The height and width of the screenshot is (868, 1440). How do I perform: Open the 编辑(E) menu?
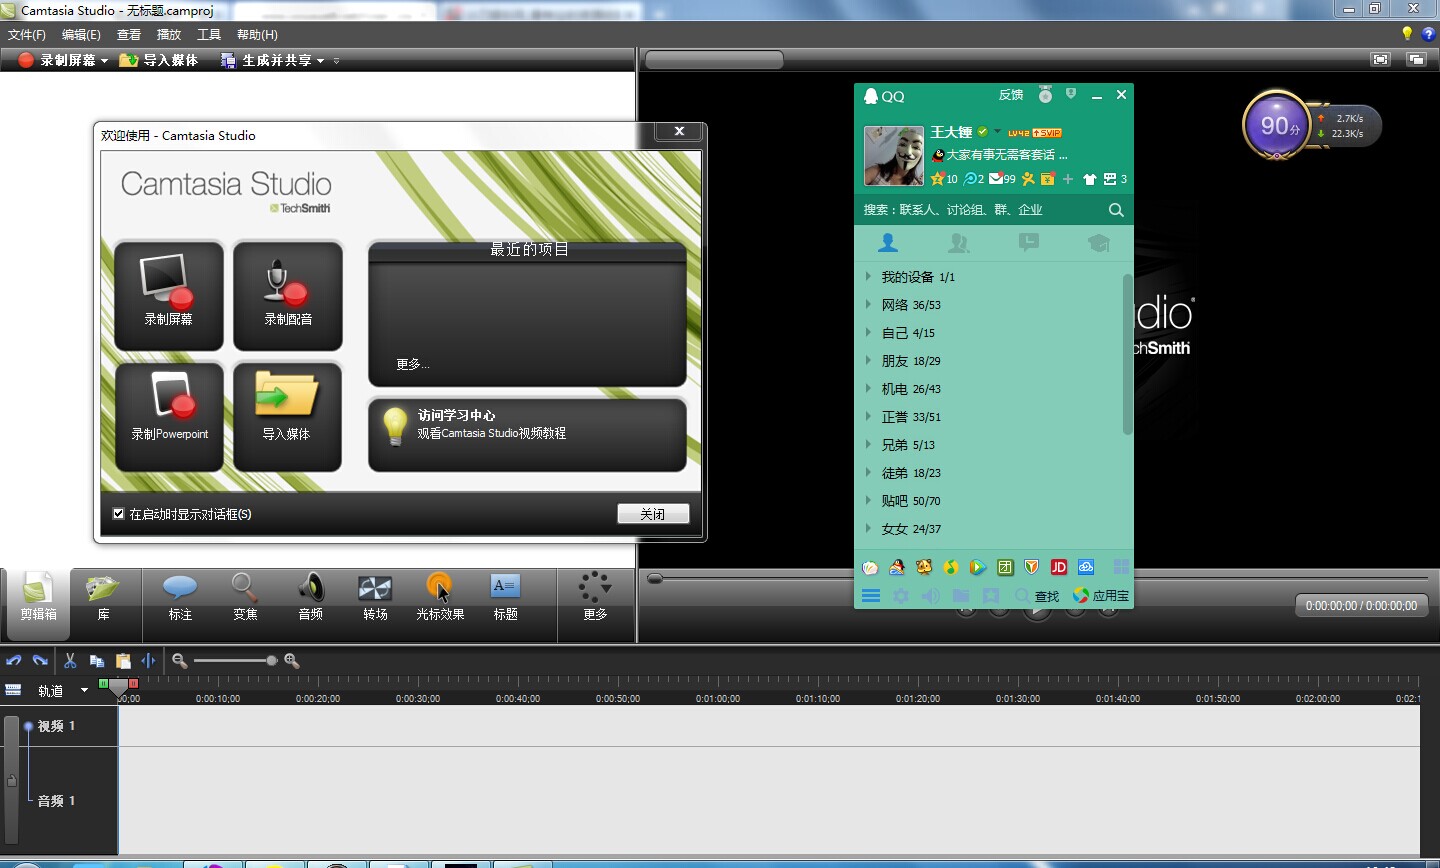point(81,34)
